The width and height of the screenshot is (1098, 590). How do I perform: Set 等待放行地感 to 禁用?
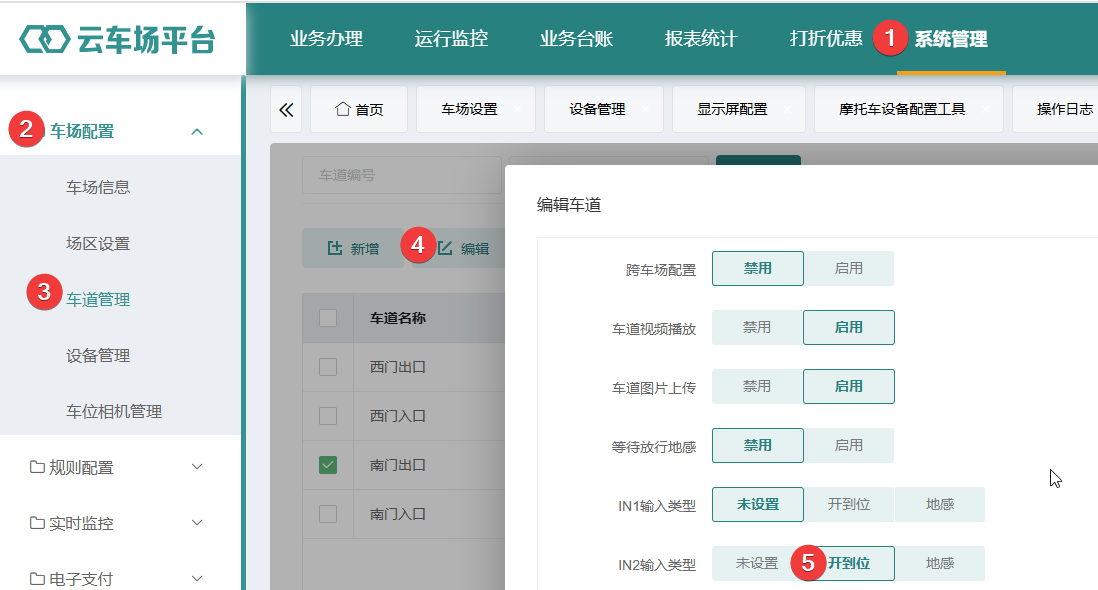click(x=758, y=445)
